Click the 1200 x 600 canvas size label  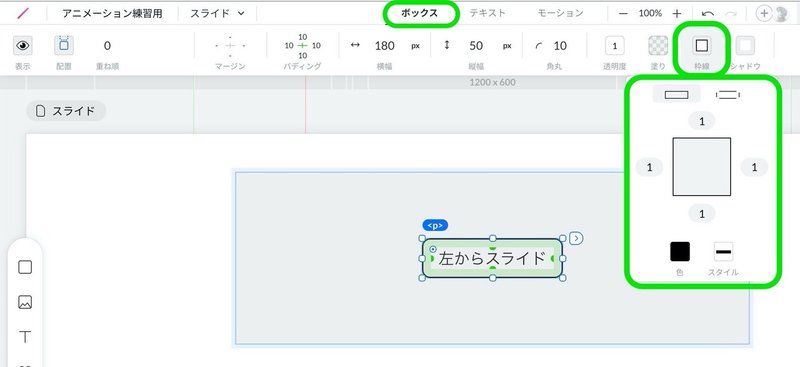[492, 82]
